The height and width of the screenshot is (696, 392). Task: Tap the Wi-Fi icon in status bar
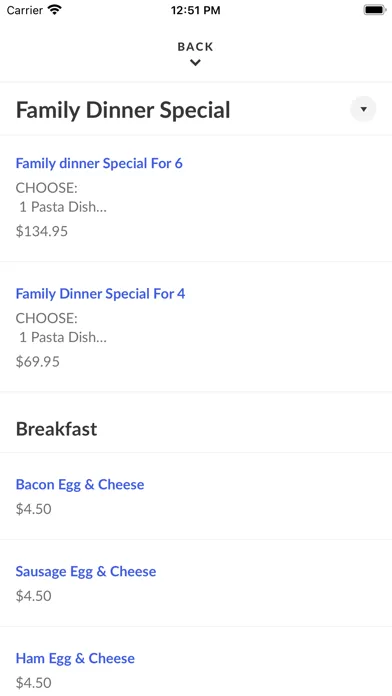55,10
